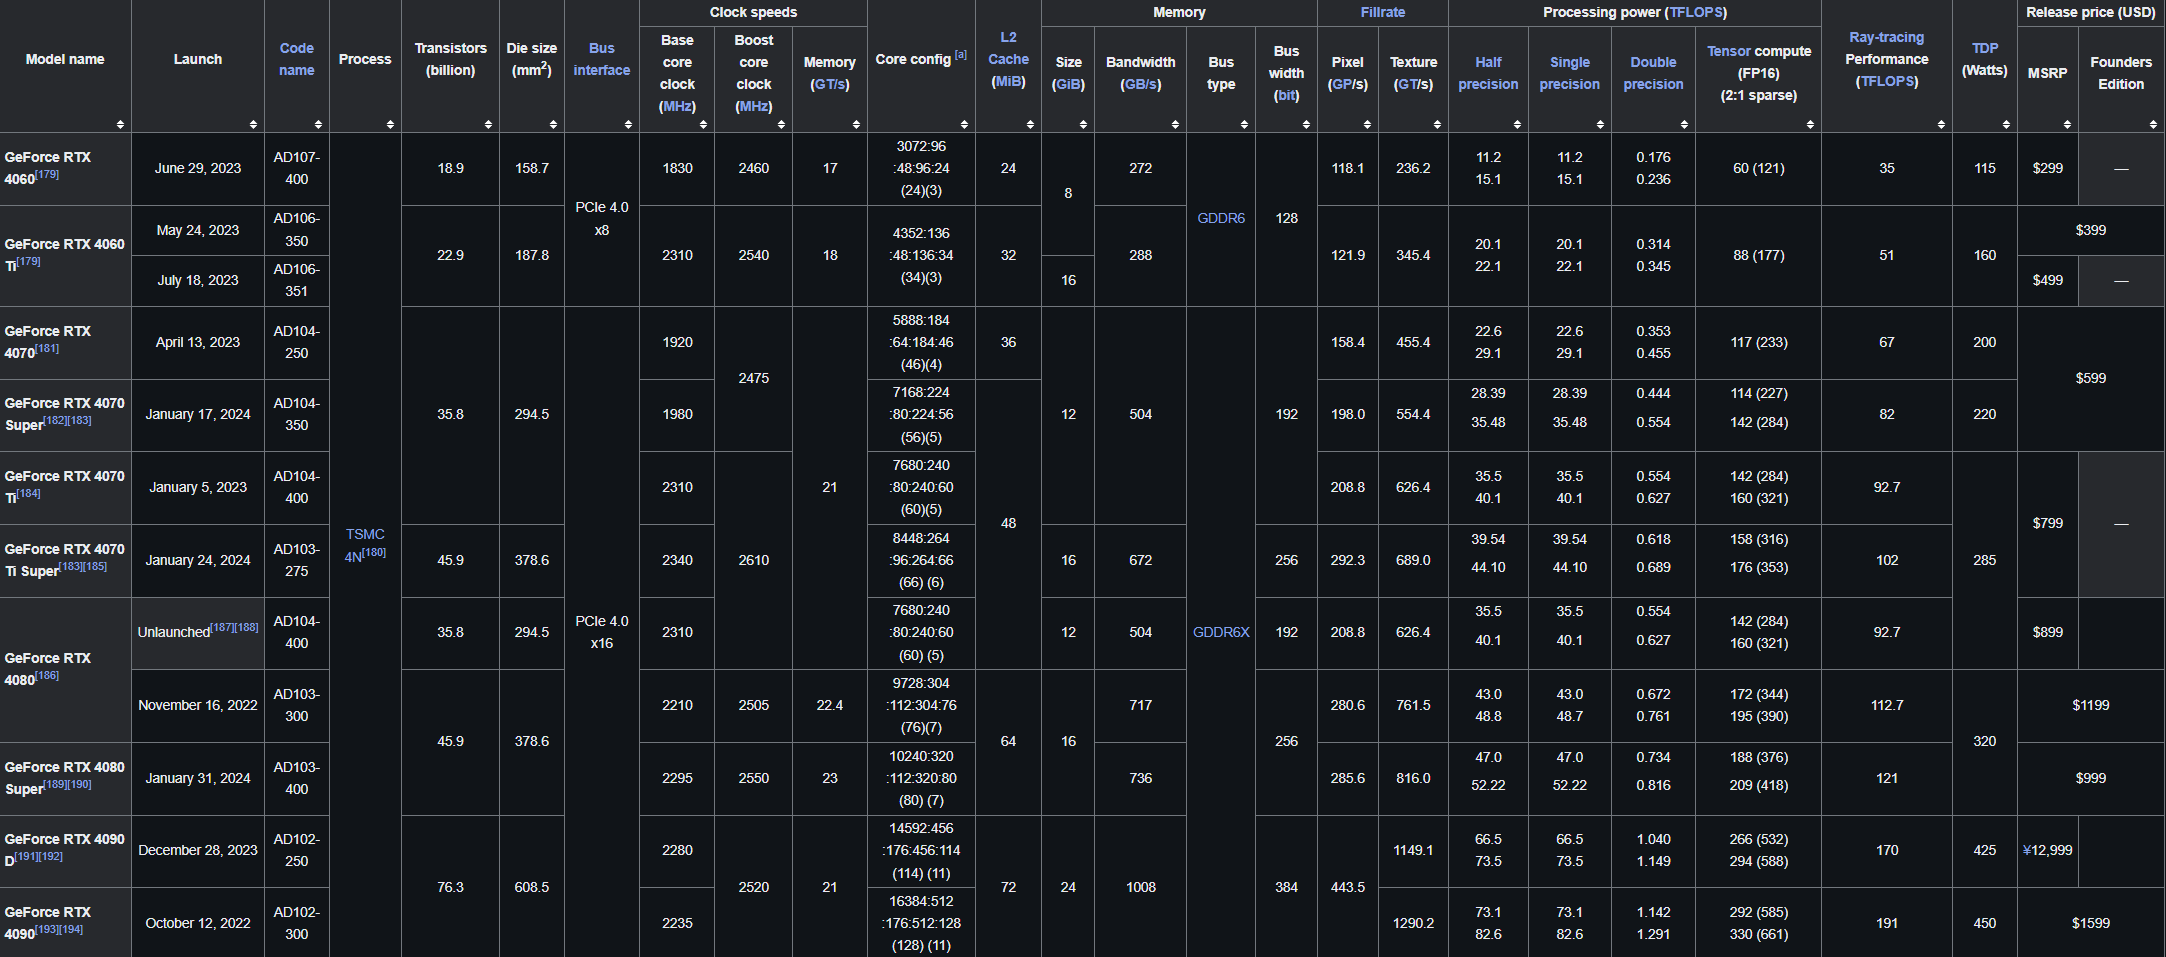Sort by Bus type sort arrows
This screenshot has height=957, width=2166.
coord(1244,124)
